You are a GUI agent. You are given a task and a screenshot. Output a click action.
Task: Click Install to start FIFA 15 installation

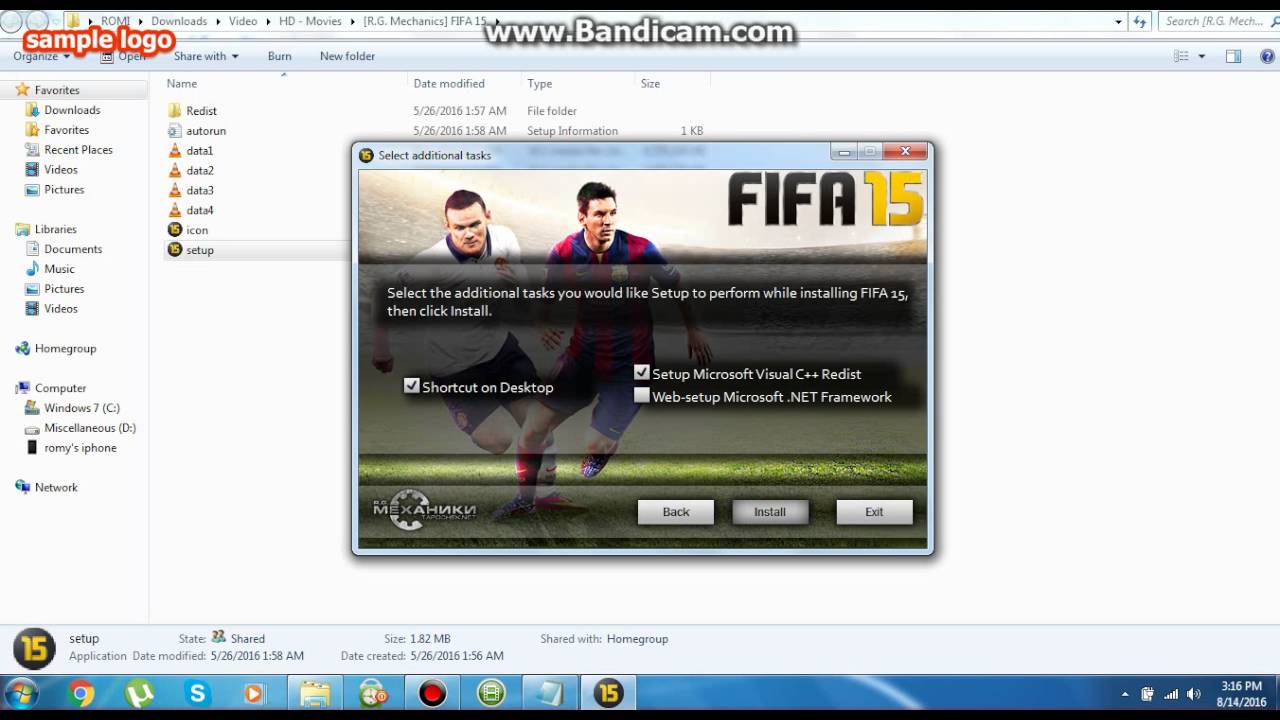click(x=770, y=512)
